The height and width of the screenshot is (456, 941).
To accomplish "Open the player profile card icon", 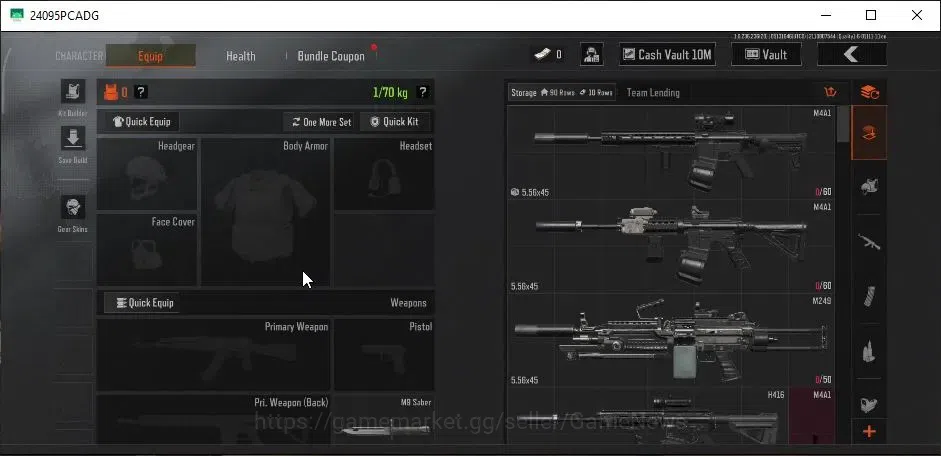I will point(592,55).
